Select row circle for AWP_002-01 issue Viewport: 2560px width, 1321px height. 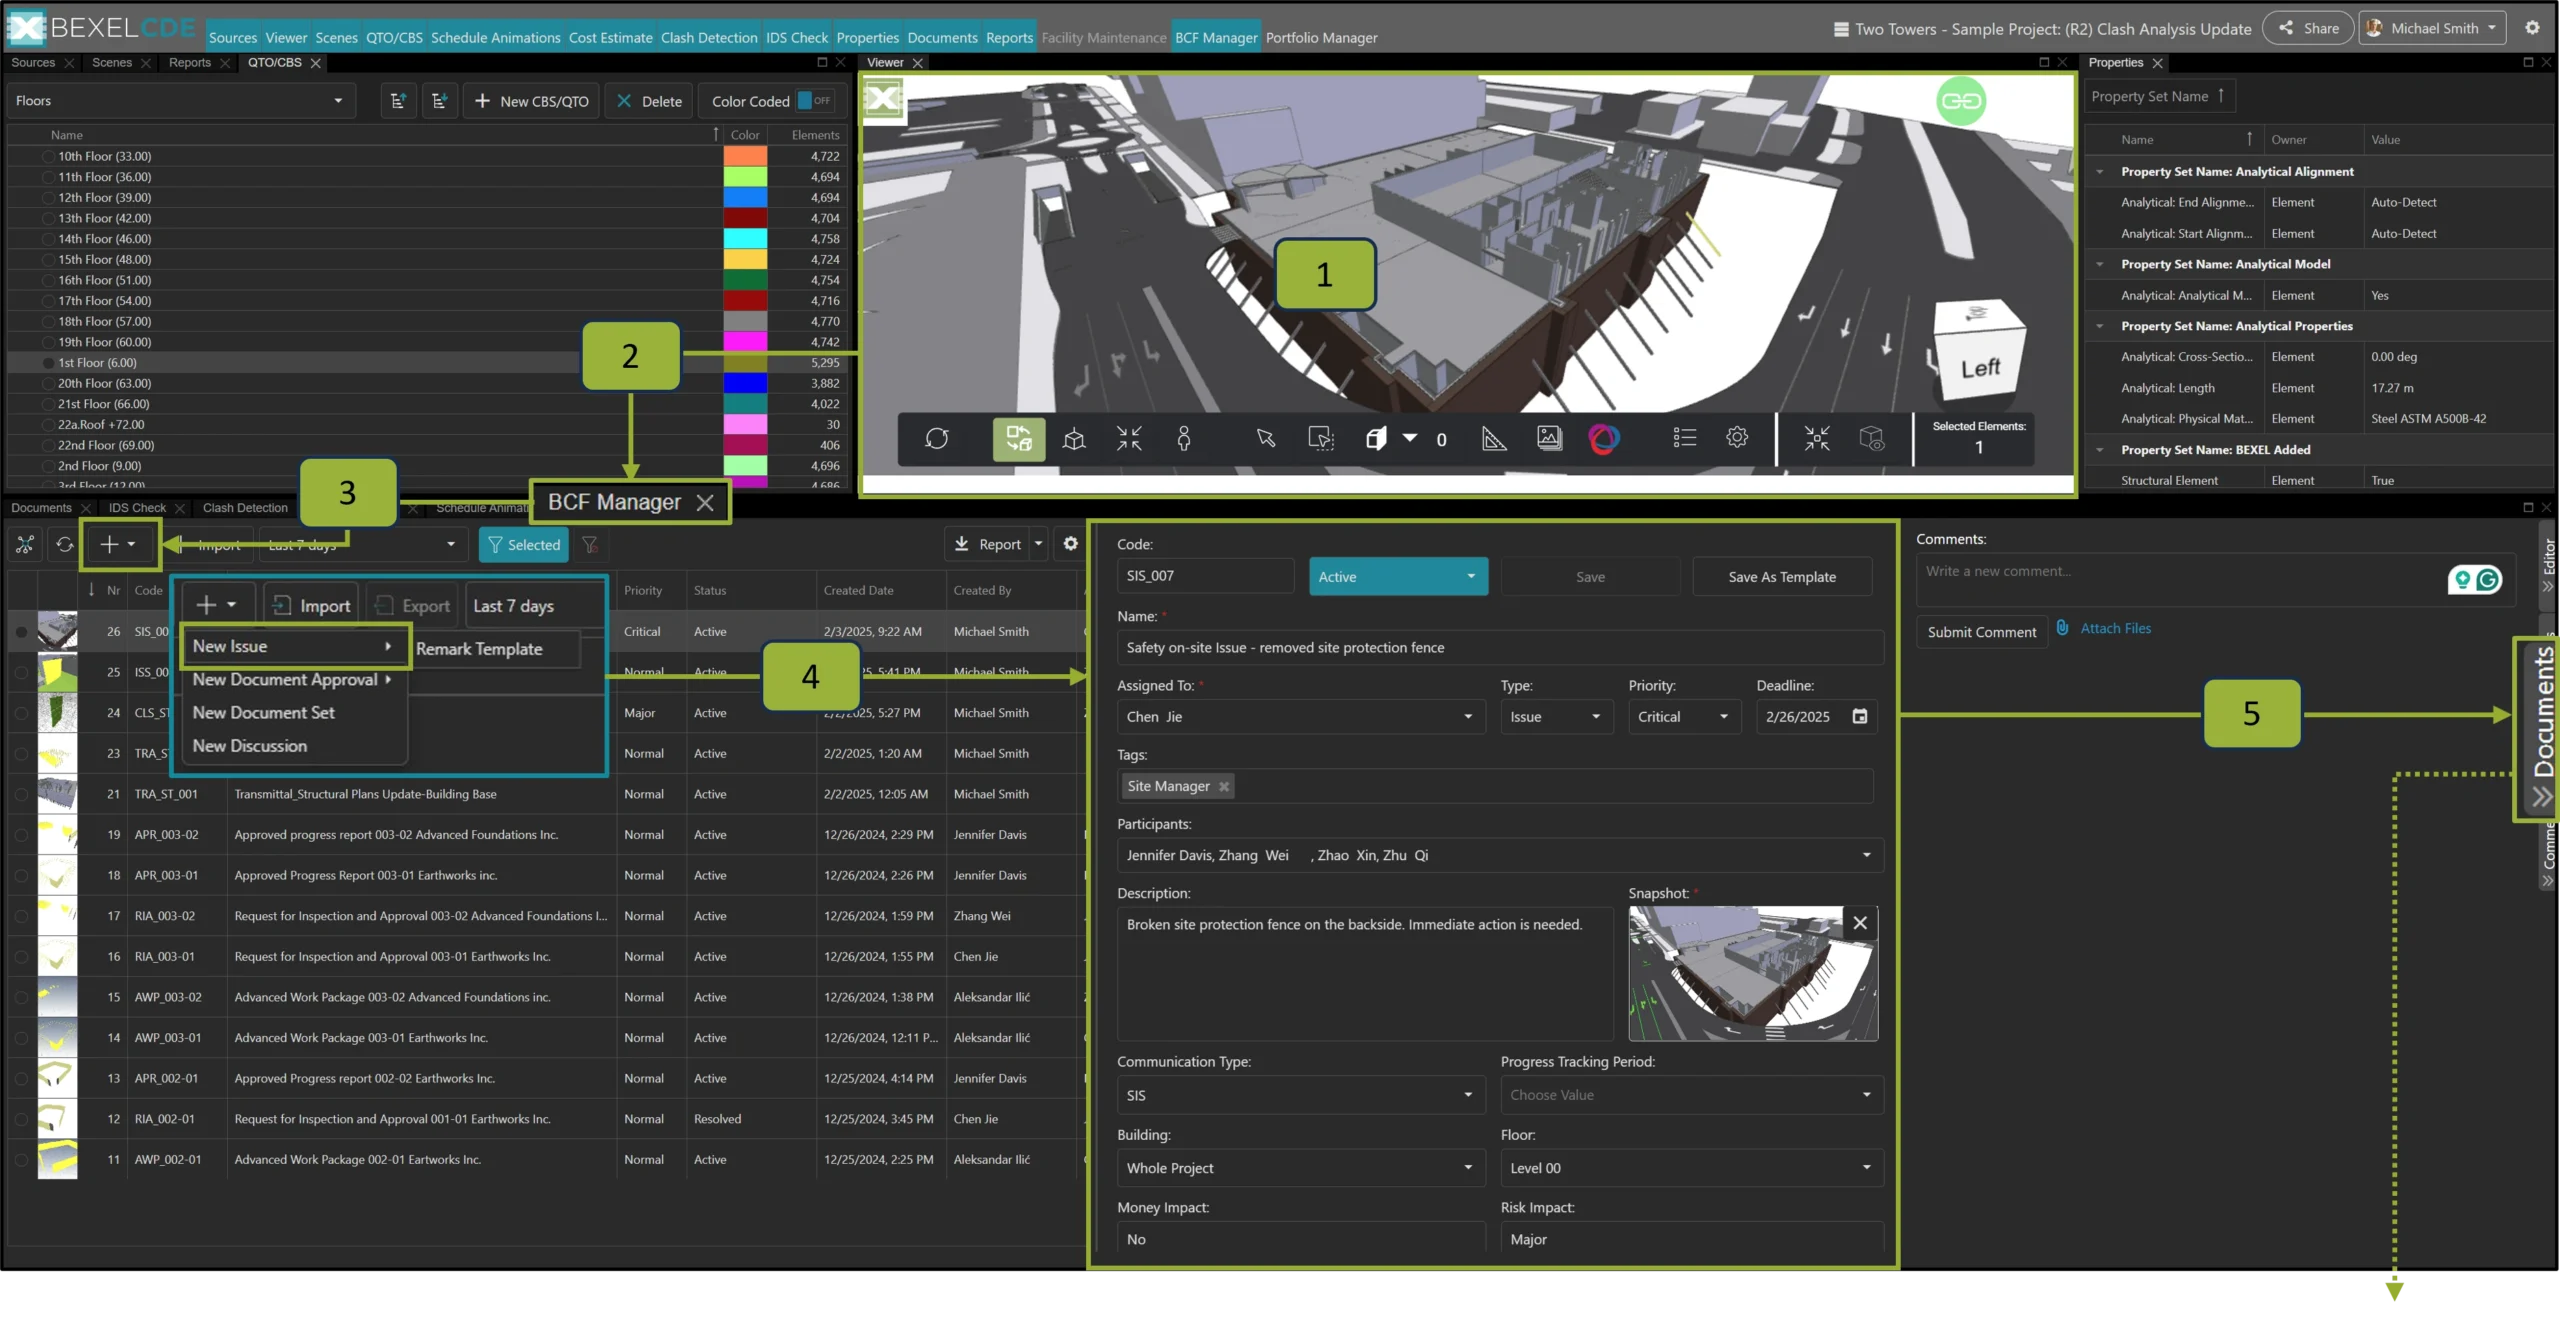point(21,1160)
